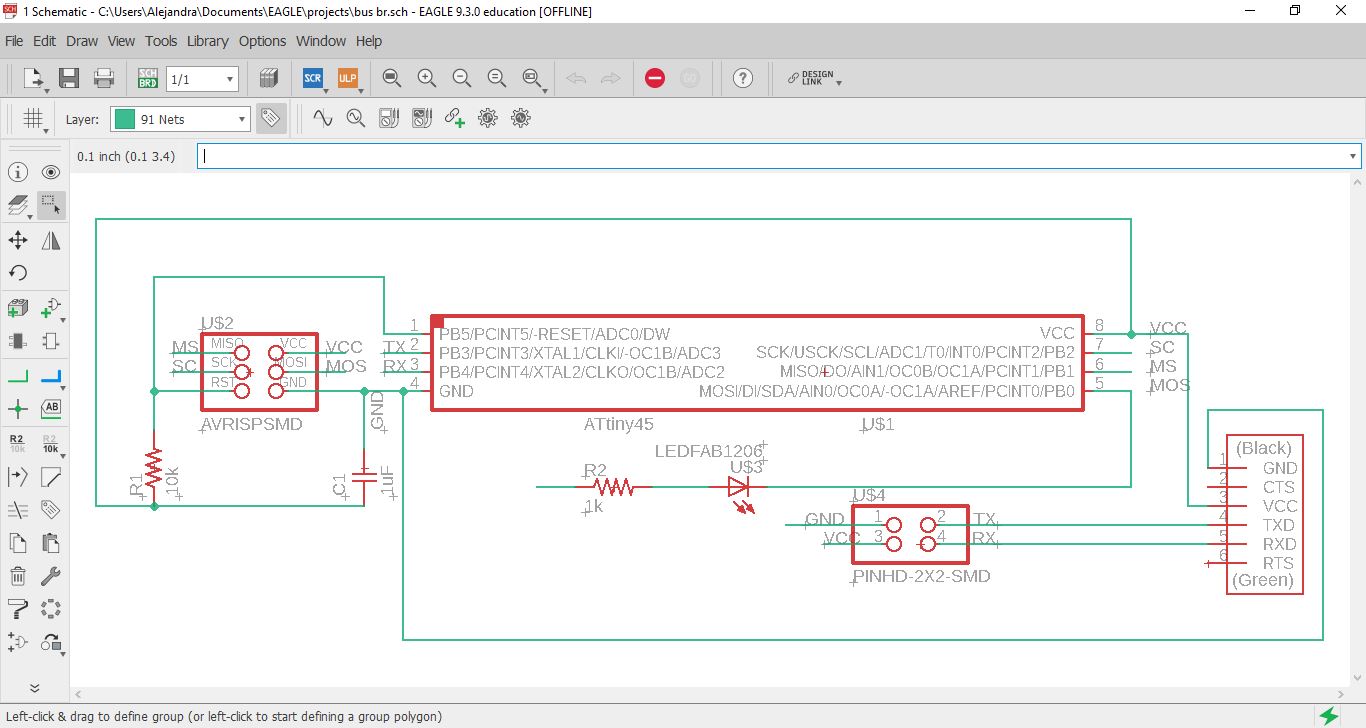Screen dimensions: 1366x728
Task: Click the red Stop command icon
Action: (x=655, y=78)
